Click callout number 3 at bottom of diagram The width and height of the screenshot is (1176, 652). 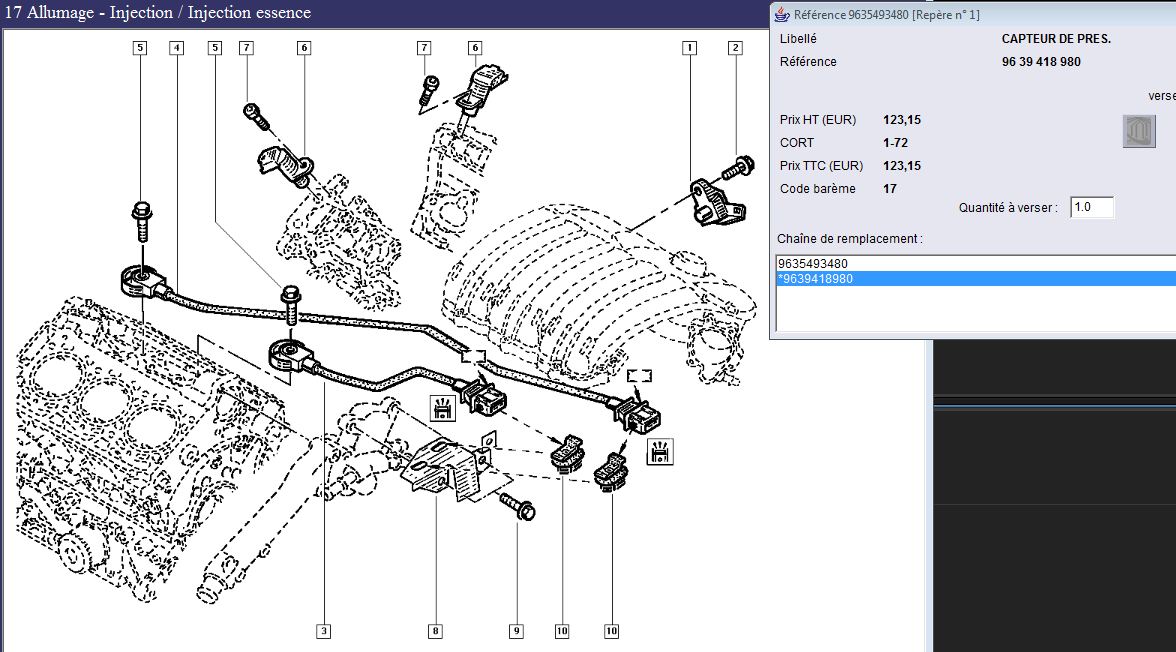[x=323, y=631]
